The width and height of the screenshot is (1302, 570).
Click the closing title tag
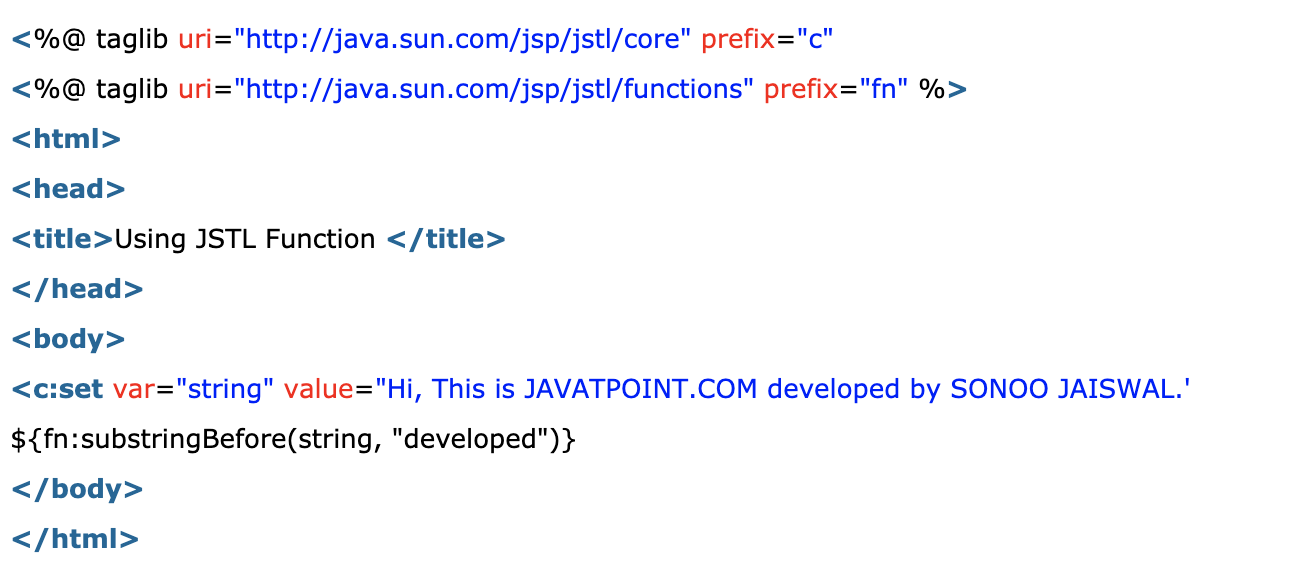point(445,239)
